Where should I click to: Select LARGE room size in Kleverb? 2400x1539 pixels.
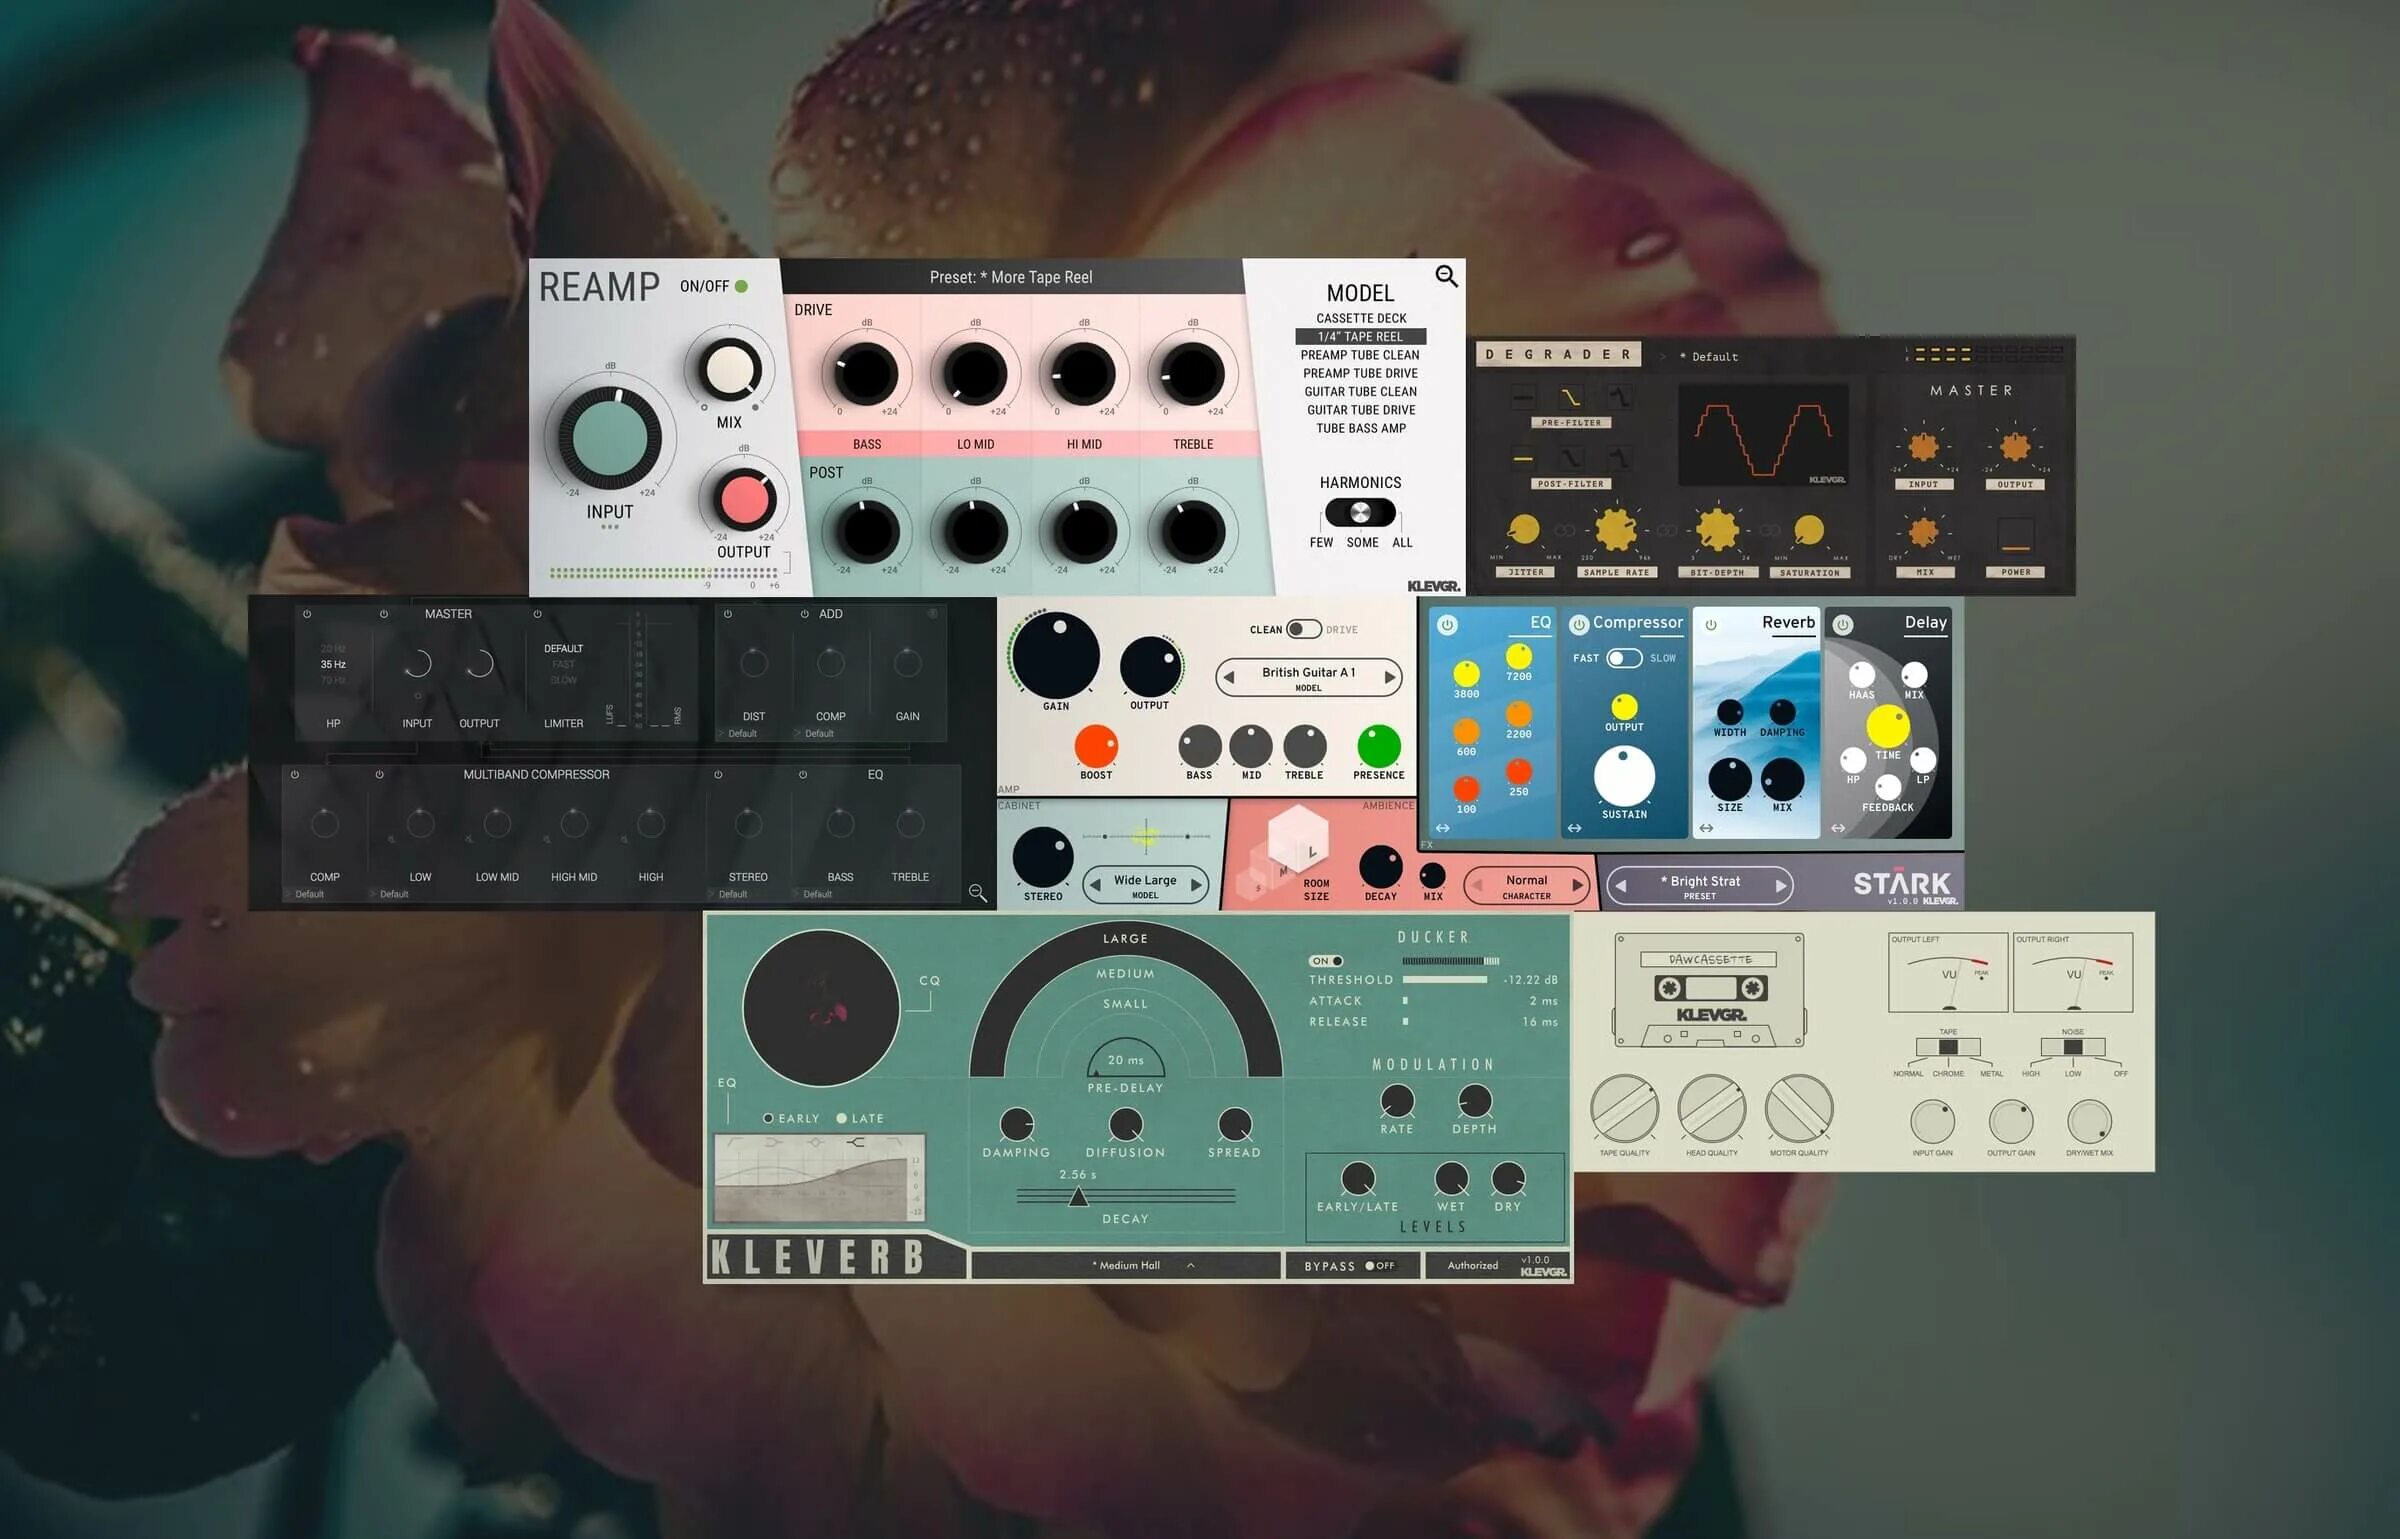pos(1125,939)
